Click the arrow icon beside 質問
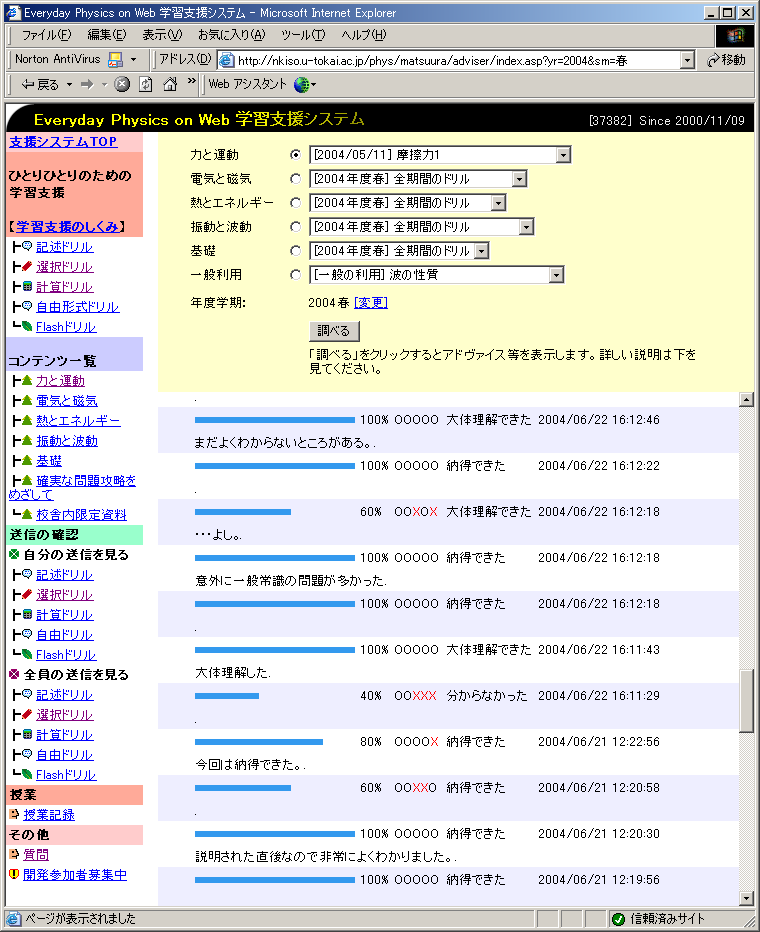This screenshot has width=760, height=932. [14, 854]
